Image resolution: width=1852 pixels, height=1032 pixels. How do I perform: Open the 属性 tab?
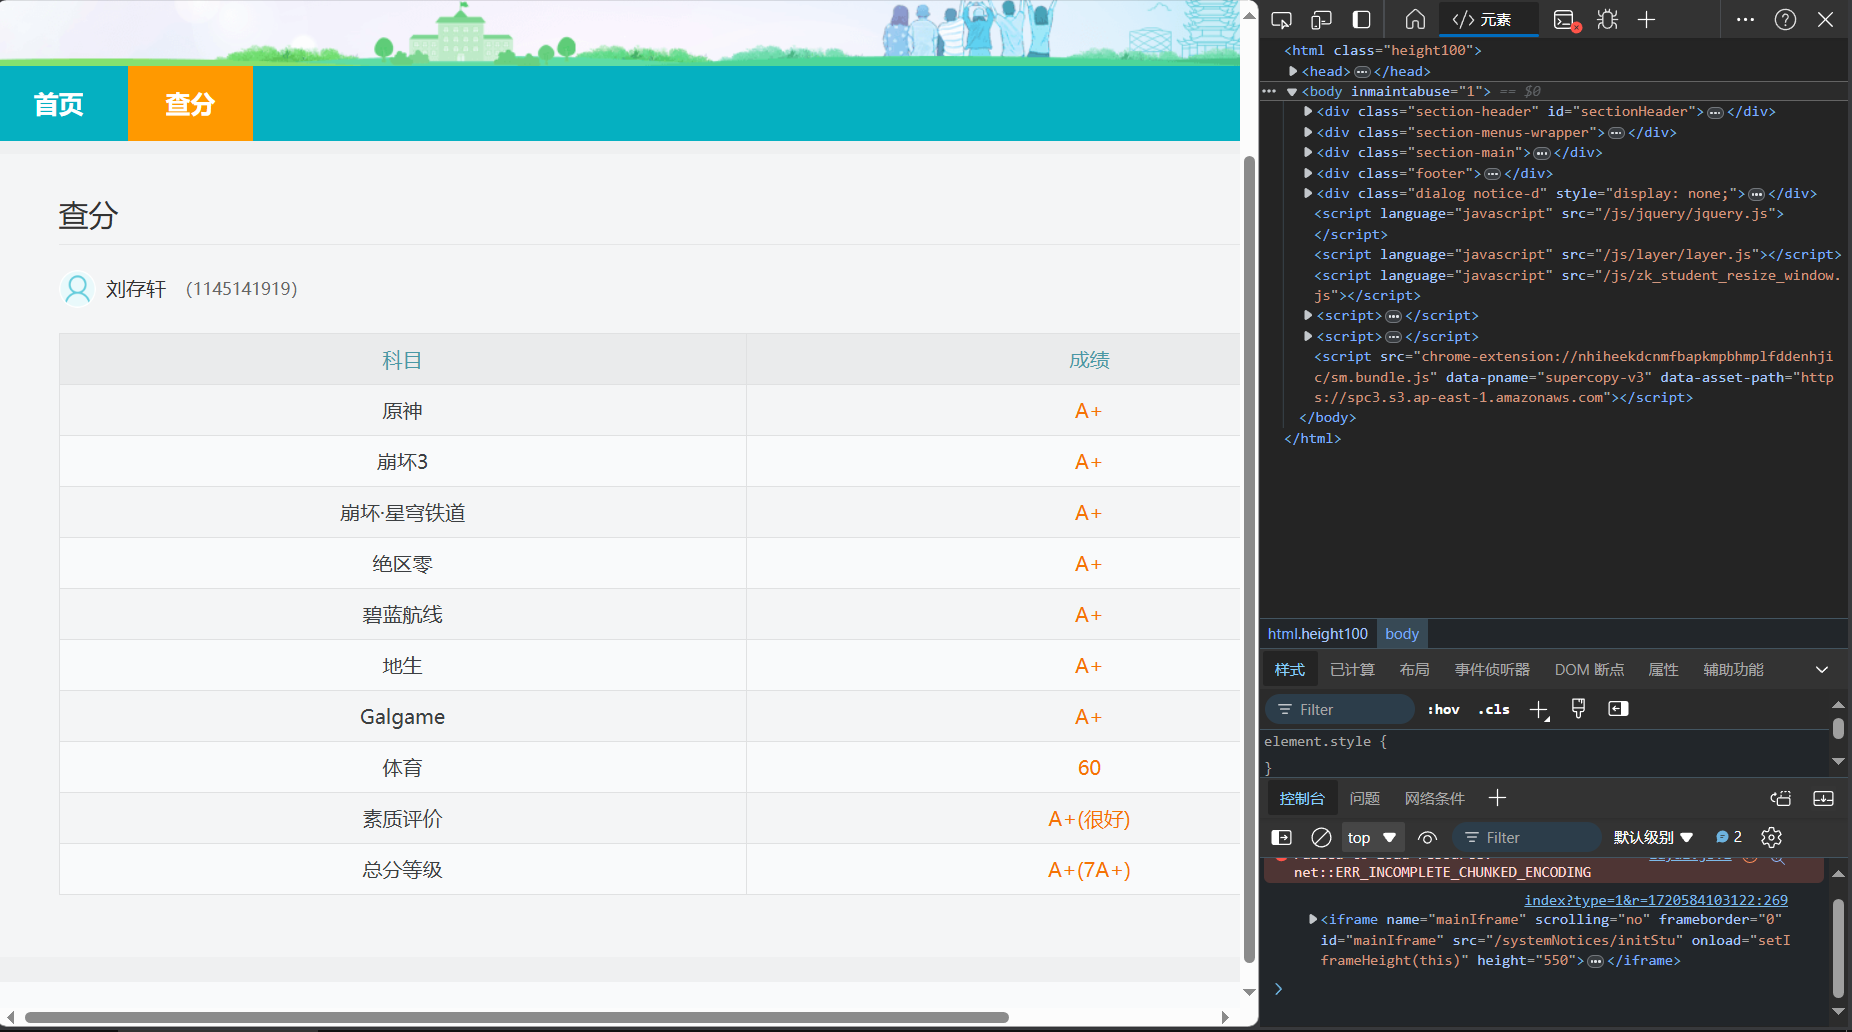[x=1663, y=670]
